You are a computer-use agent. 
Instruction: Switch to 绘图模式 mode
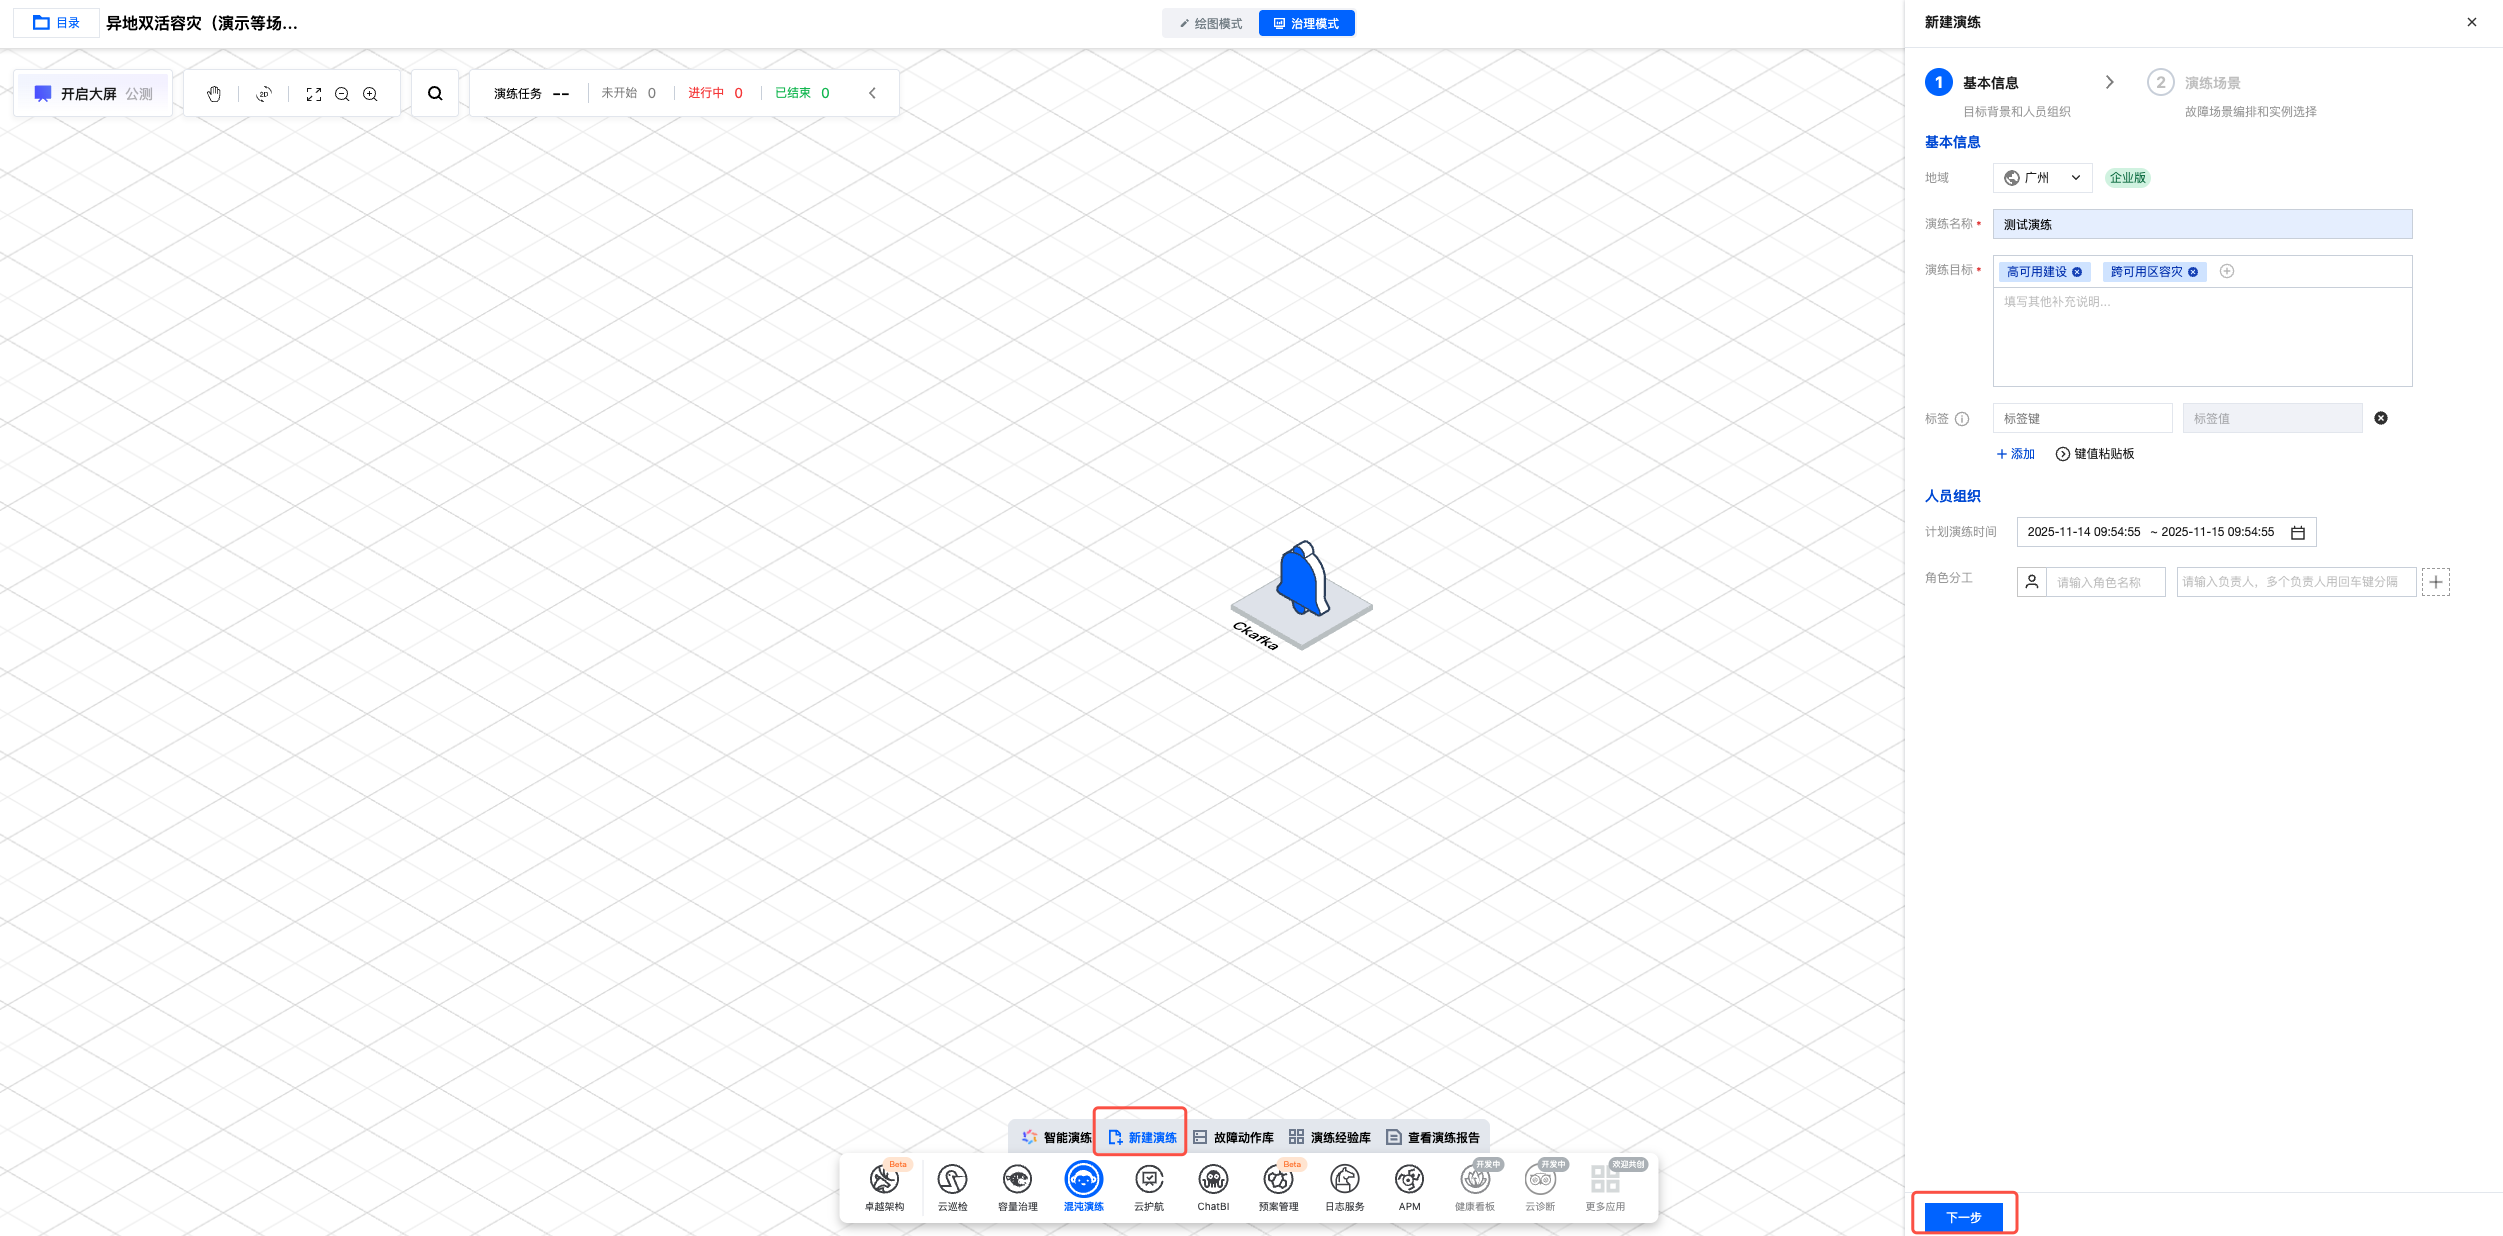(x=1211, y=23)
